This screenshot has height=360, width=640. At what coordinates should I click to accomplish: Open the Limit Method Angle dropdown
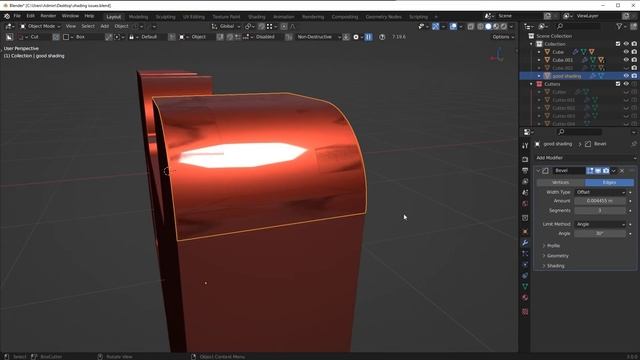click(x=600, y=224)
